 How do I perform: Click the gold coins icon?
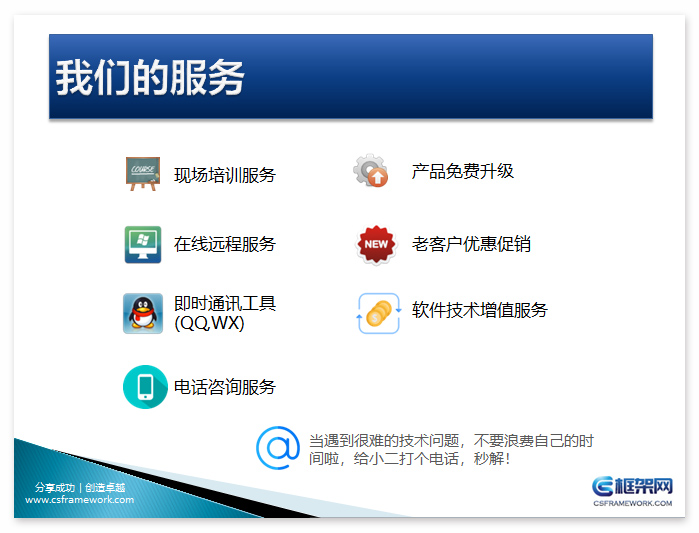click(x=378, y=313)
